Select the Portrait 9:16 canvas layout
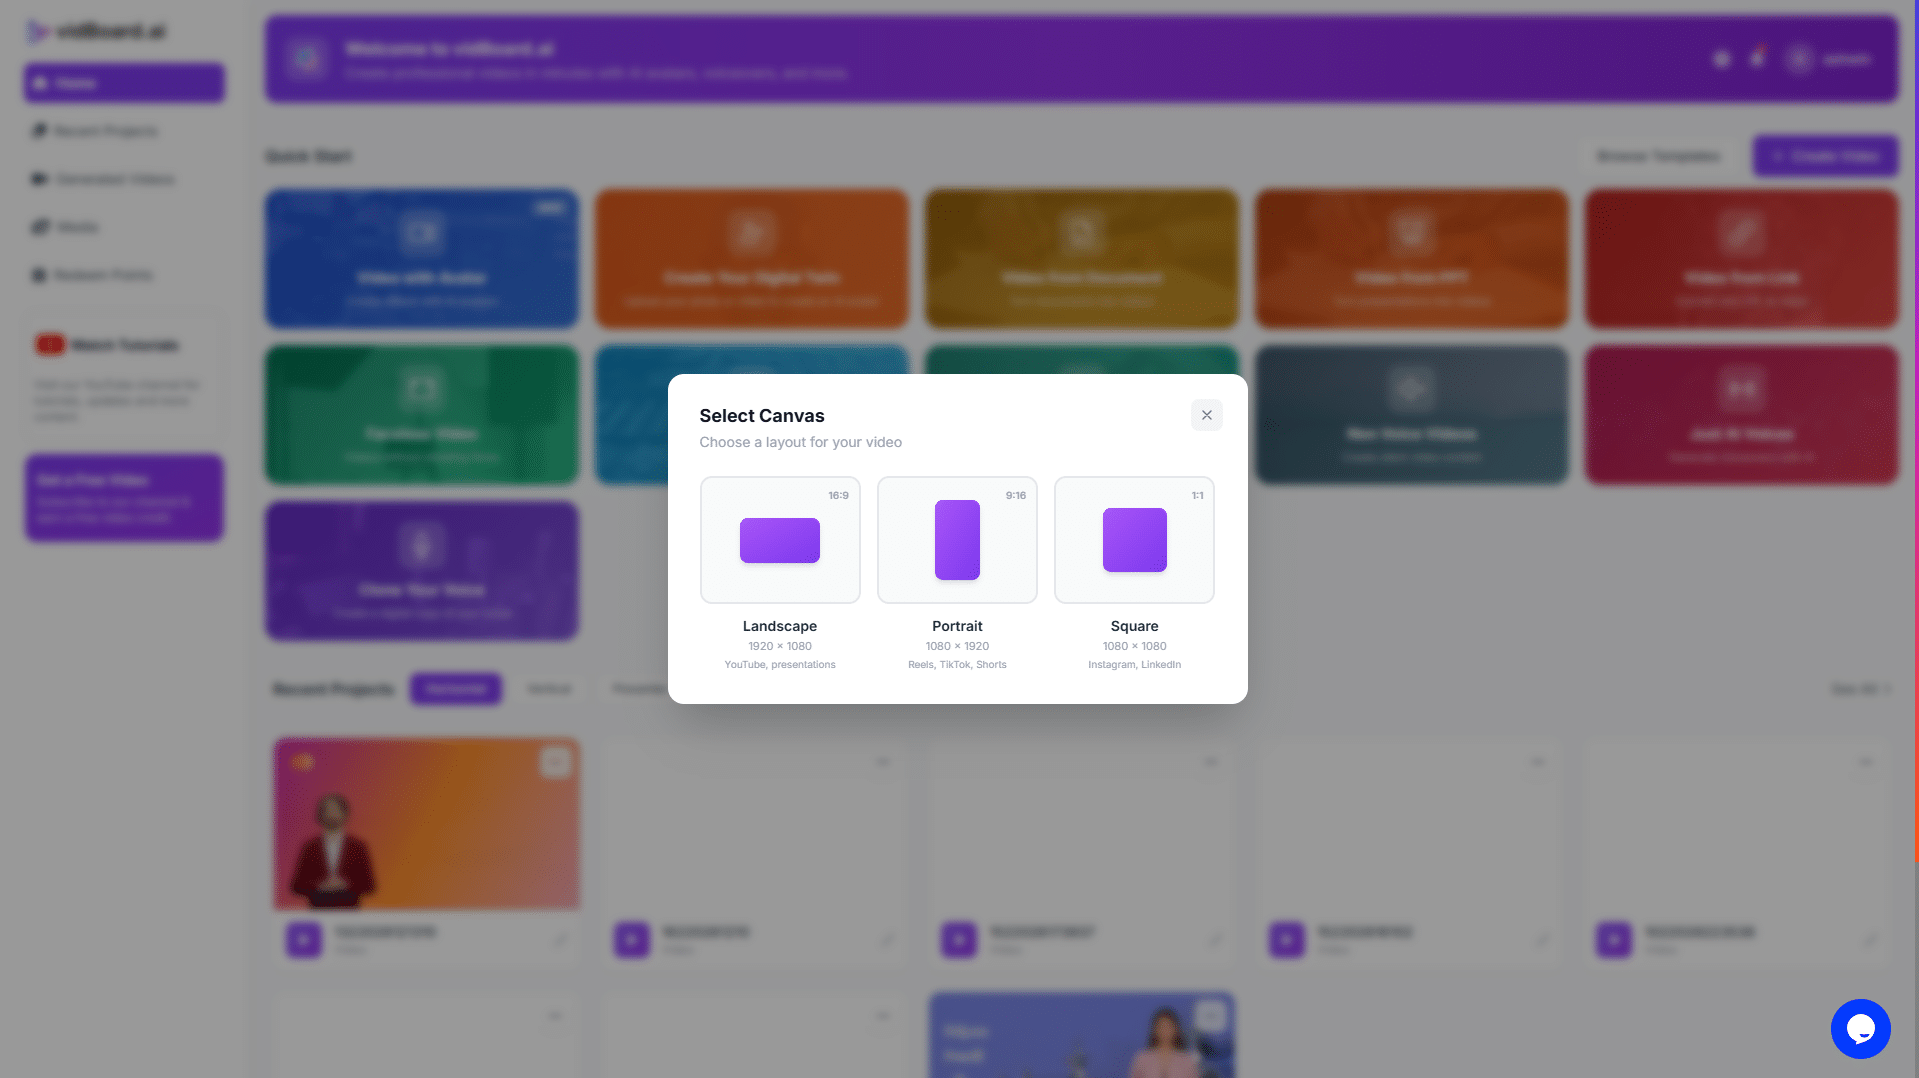Screen dimensions: 1919x1078 click(x=957, y=540)
